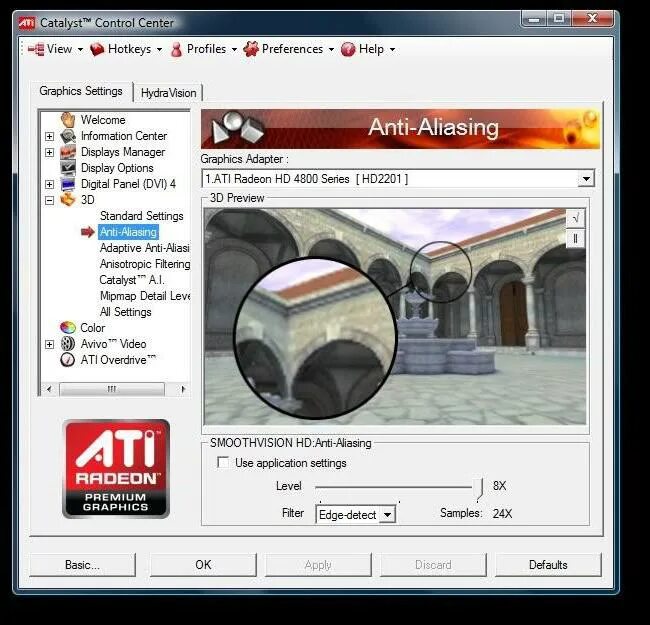Select Adaptive Anti-Aliasing in tree

click(x=145, y=248)
